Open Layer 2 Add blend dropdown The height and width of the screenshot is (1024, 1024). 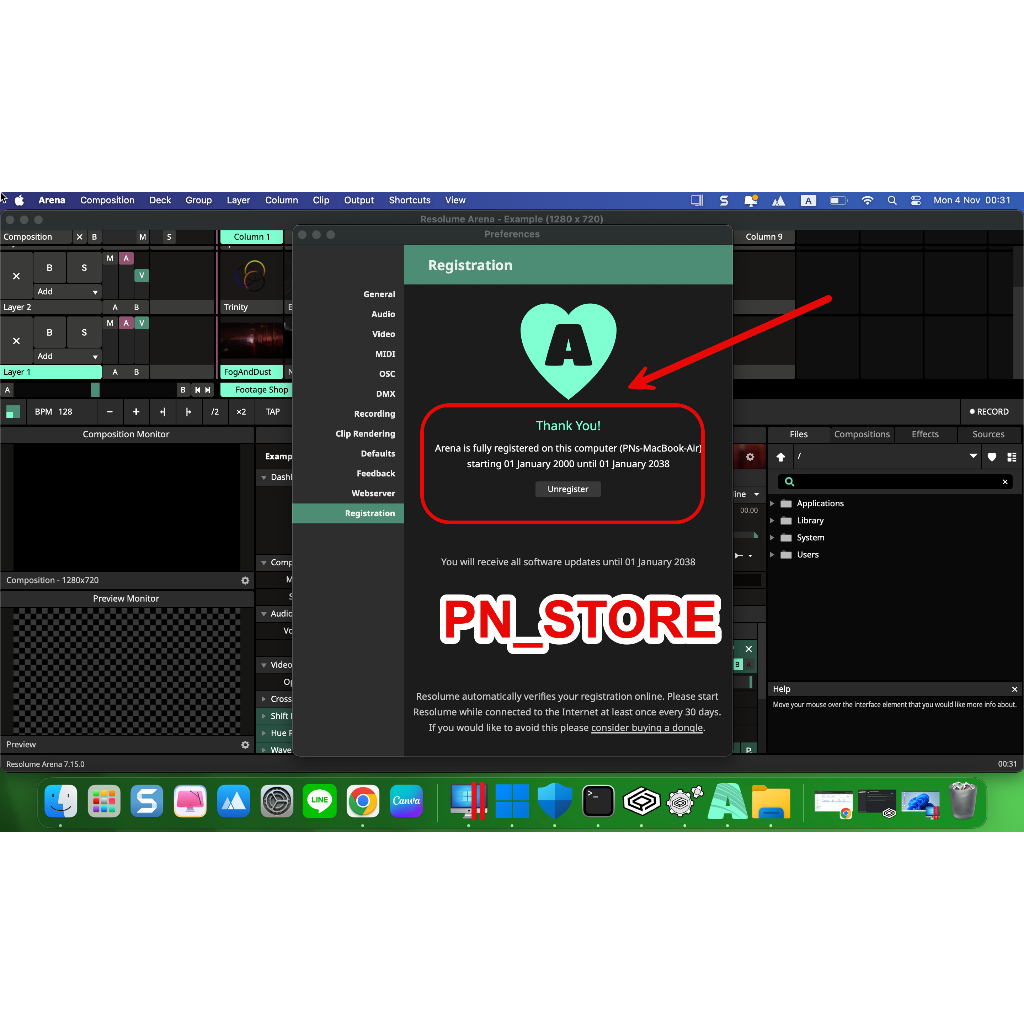[68, 291]
